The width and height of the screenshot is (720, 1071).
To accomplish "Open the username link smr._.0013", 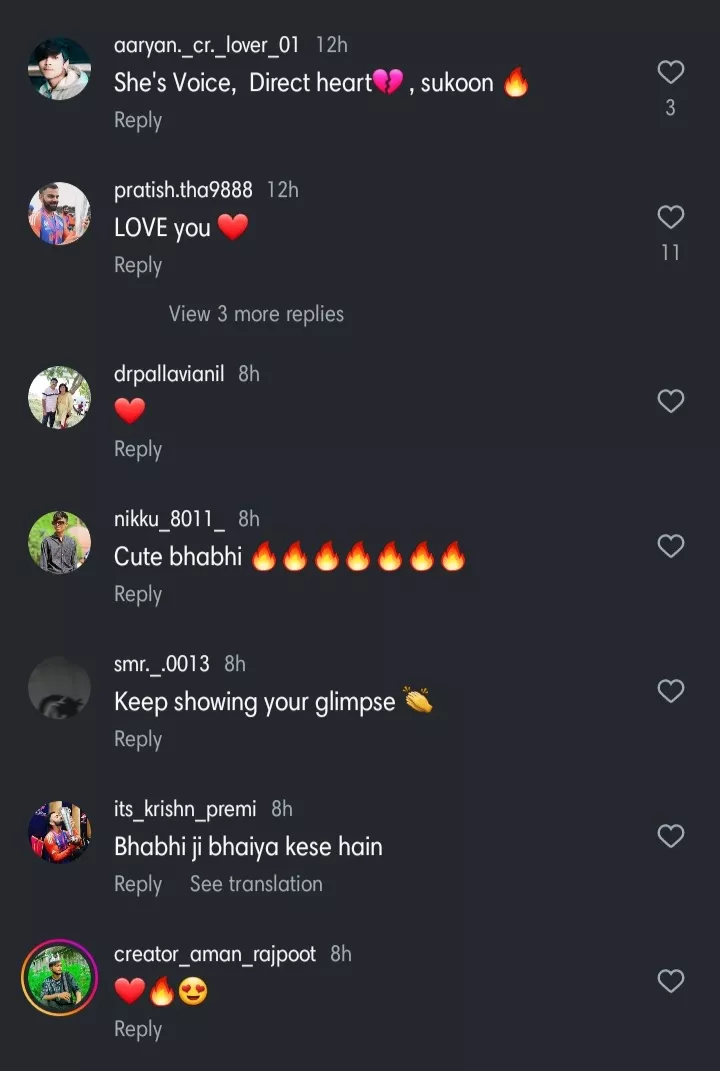I will coord(162,664).
